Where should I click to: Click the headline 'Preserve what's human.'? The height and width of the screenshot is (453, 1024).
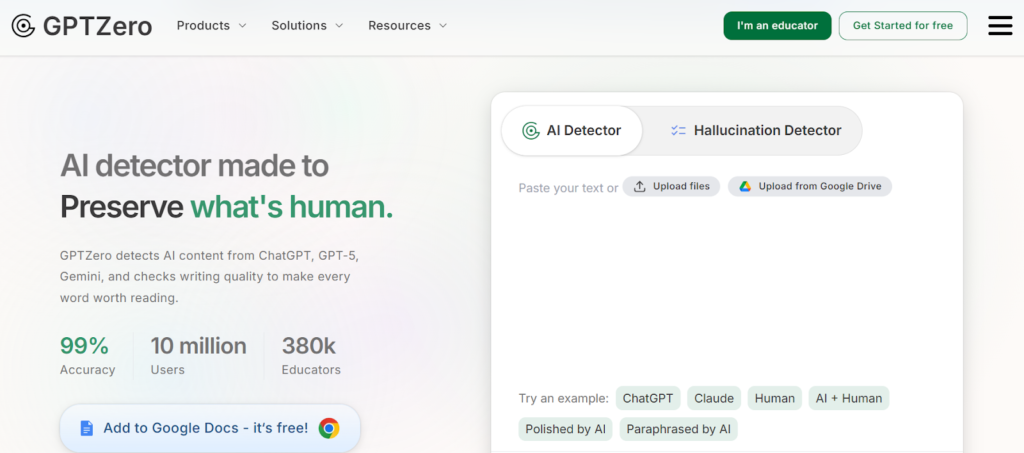click(227, 208)
